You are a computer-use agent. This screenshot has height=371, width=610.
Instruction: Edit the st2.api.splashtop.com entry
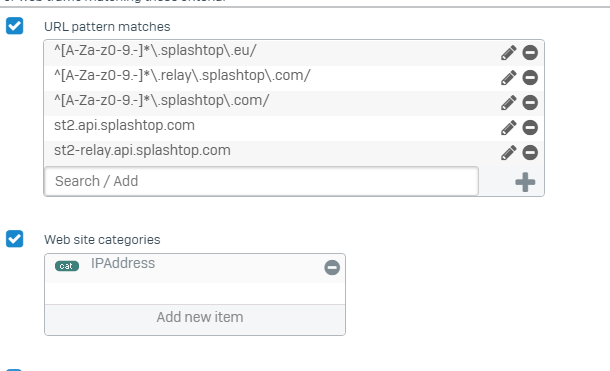[x=508, y=128]
